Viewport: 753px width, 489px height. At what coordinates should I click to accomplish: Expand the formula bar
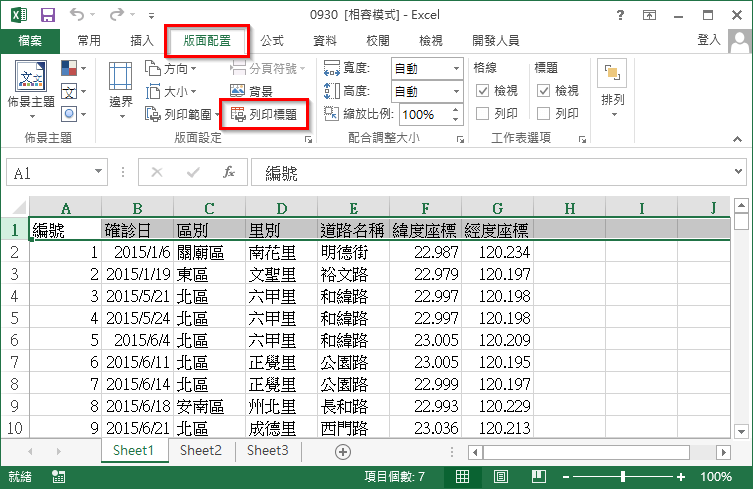tap(738, 171)
